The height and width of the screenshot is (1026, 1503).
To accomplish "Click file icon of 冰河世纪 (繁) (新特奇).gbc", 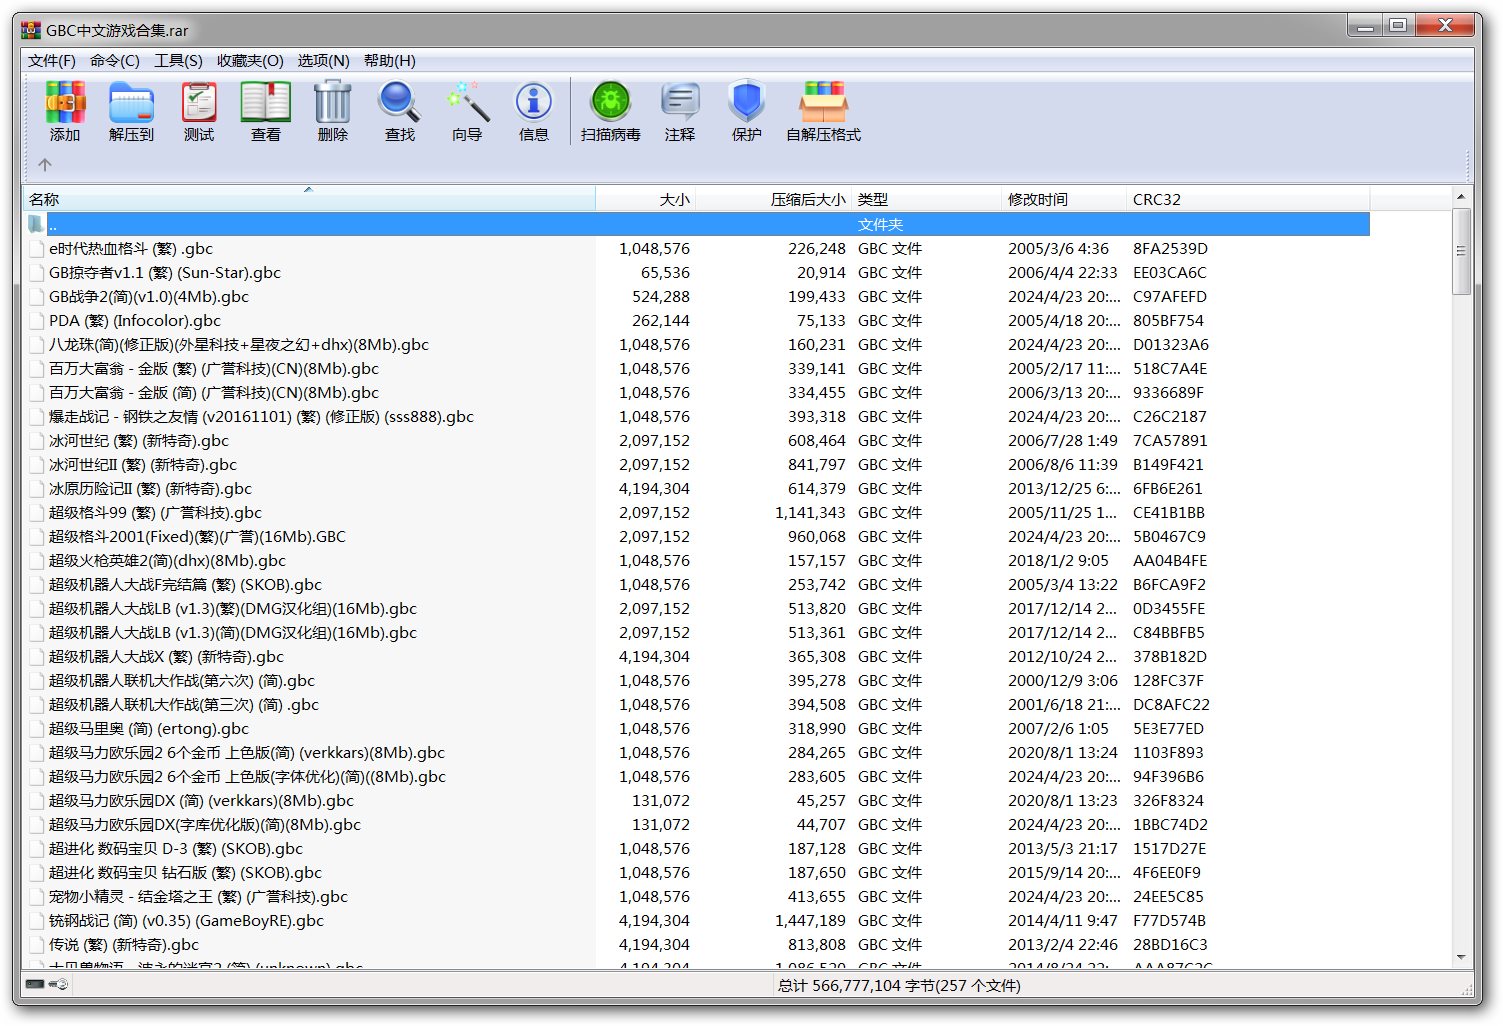I will [x=37, y=441].
